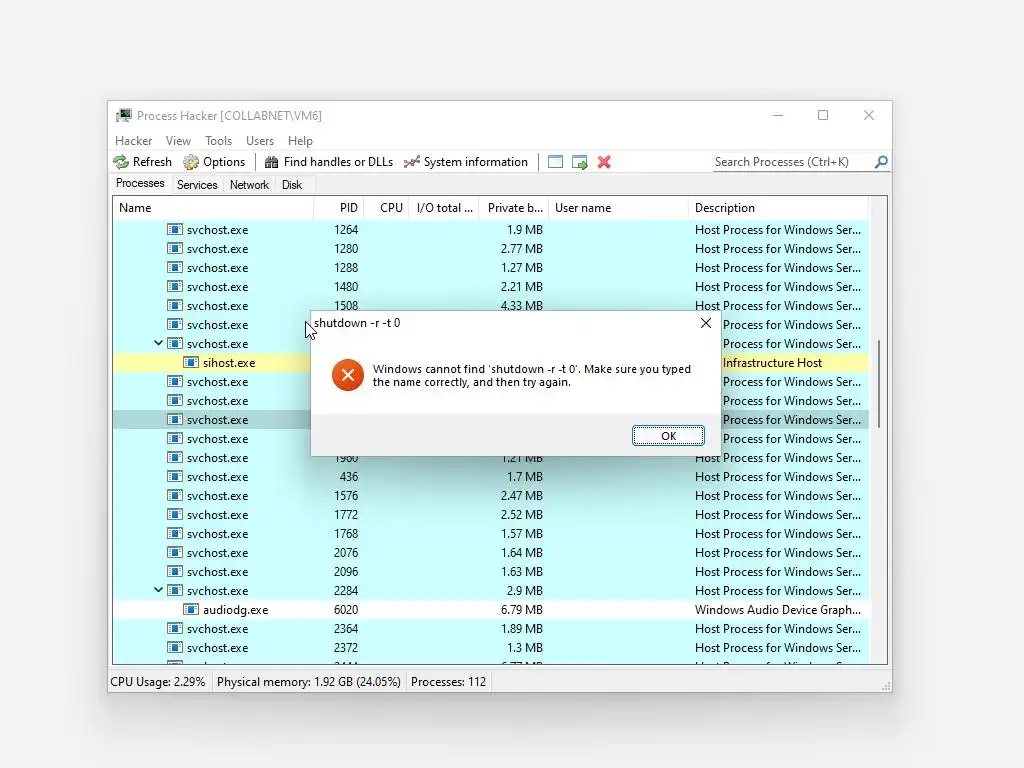Click the icon of svchost.exe PID 2364

click(x=174, y=628)
